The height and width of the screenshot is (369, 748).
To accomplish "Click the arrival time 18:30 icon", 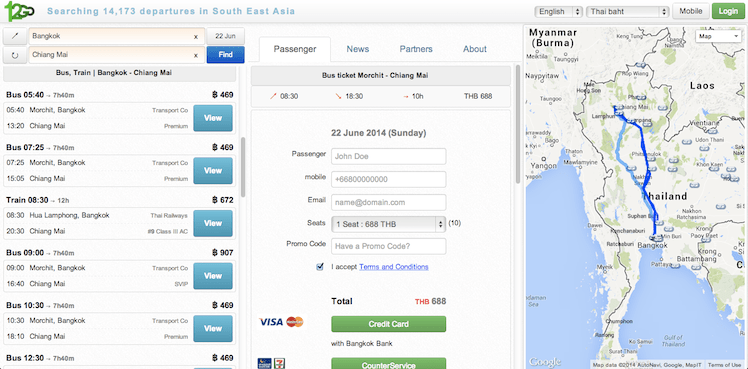I will [x=338, y=96].
